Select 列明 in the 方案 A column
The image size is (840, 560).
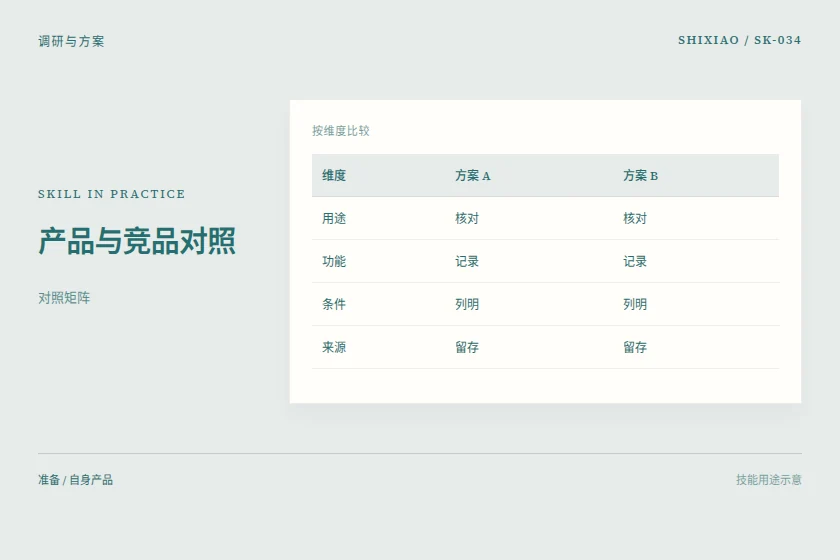click(x=467, y=304)
